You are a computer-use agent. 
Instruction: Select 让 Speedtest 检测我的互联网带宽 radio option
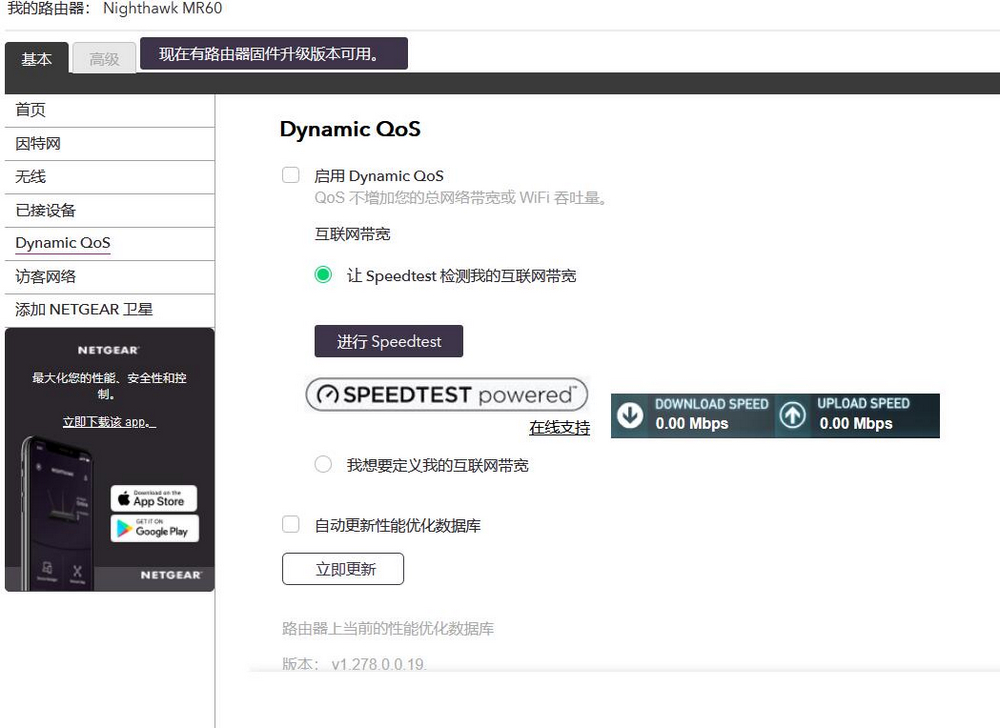(x=323, y=275)
